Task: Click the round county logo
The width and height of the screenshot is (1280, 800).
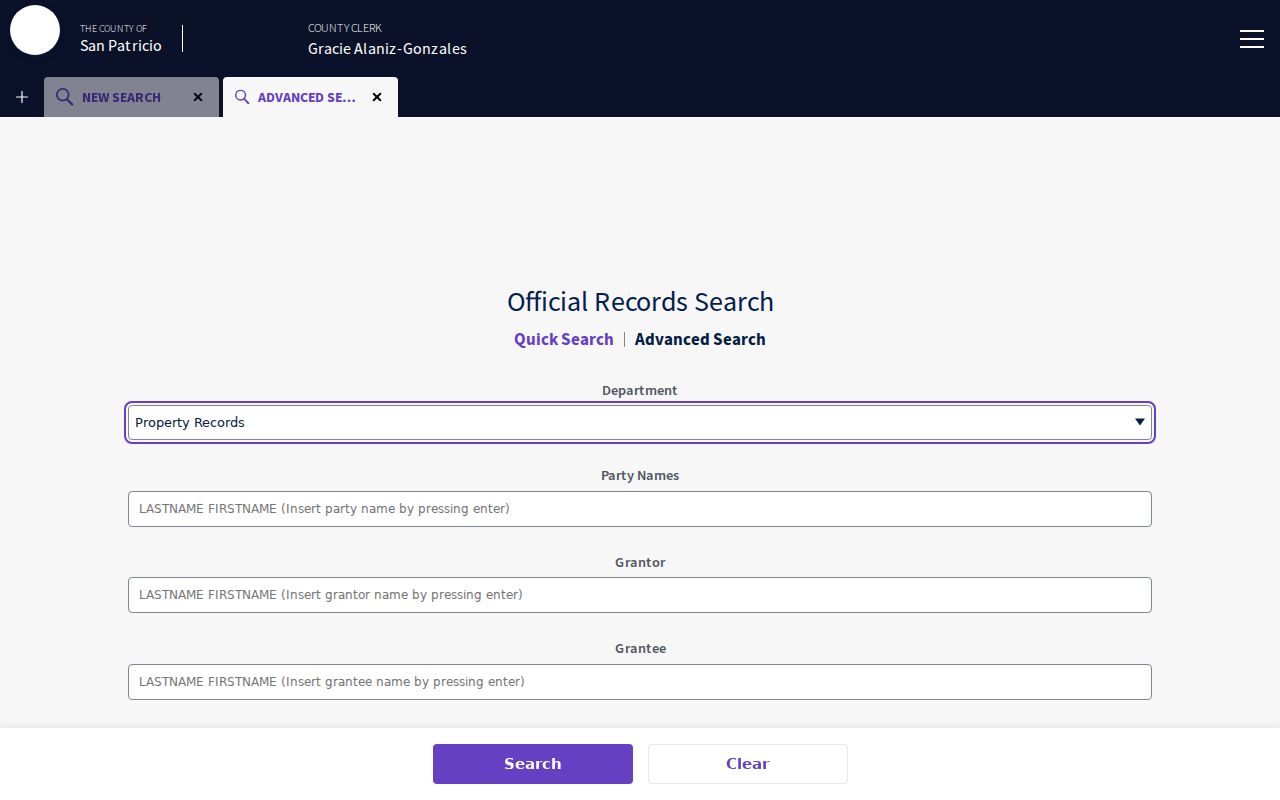Action: (x=35, y=30)
